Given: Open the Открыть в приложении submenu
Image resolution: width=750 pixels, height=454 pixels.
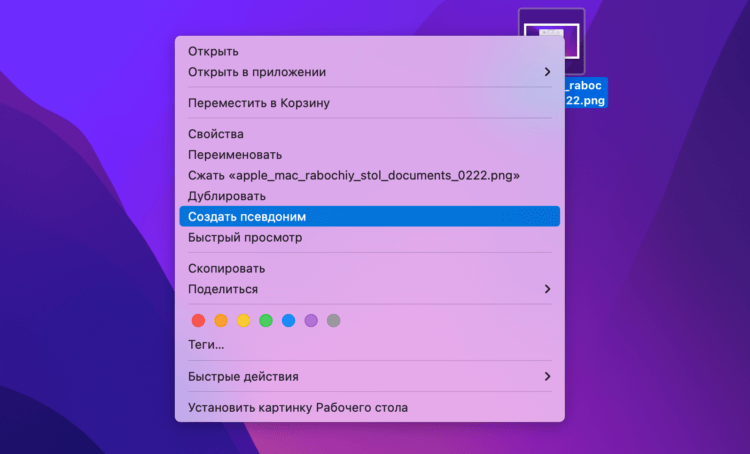Looking at the screenshot, I should [369, 72].
